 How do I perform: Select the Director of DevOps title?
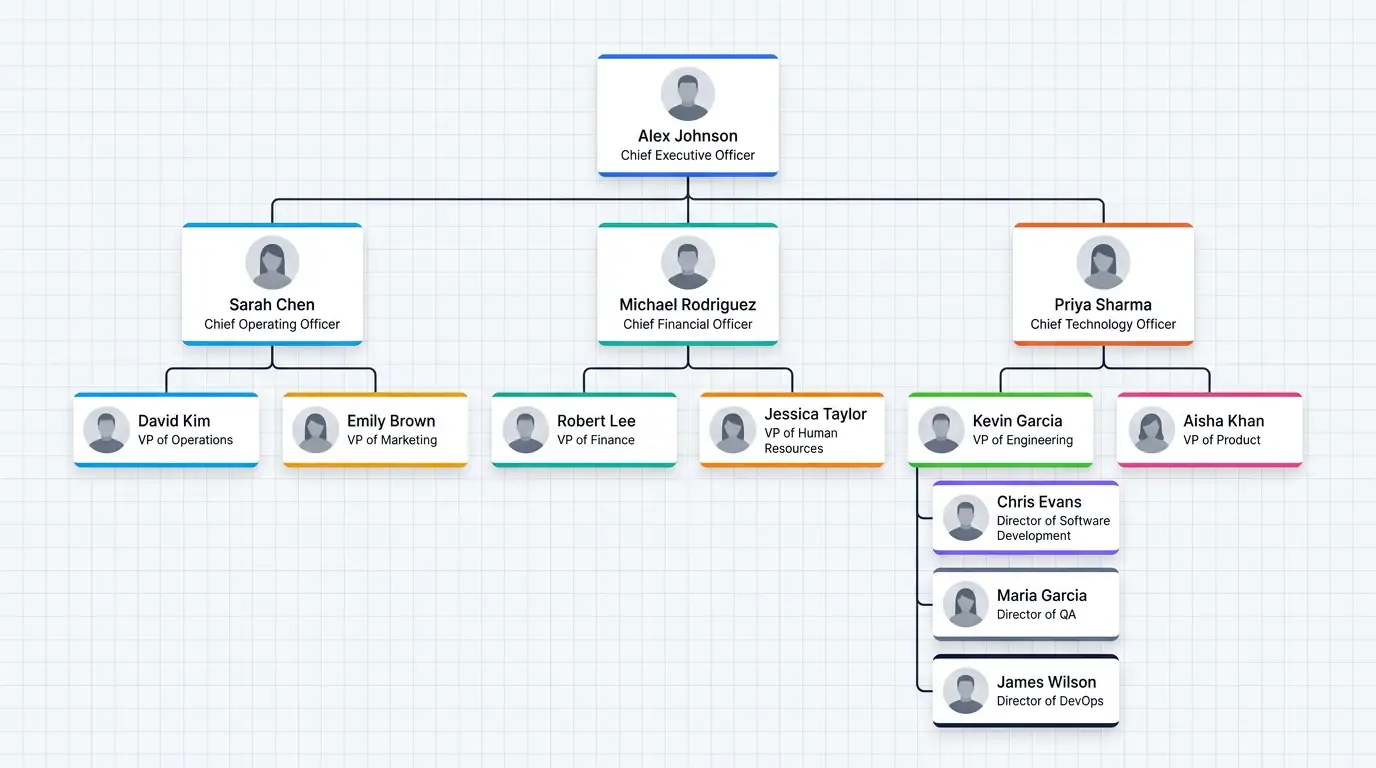[1050, 701]
